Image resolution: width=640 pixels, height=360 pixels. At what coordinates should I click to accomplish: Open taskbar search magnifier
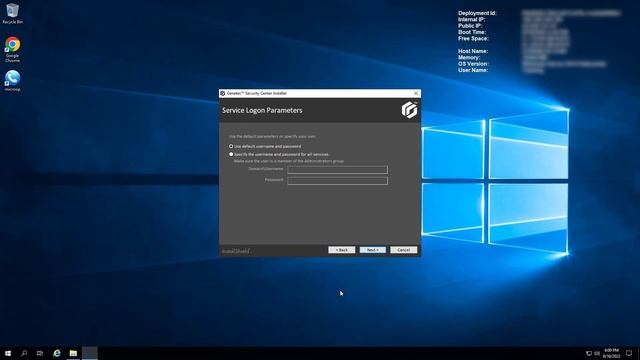(x=24, y=353)
